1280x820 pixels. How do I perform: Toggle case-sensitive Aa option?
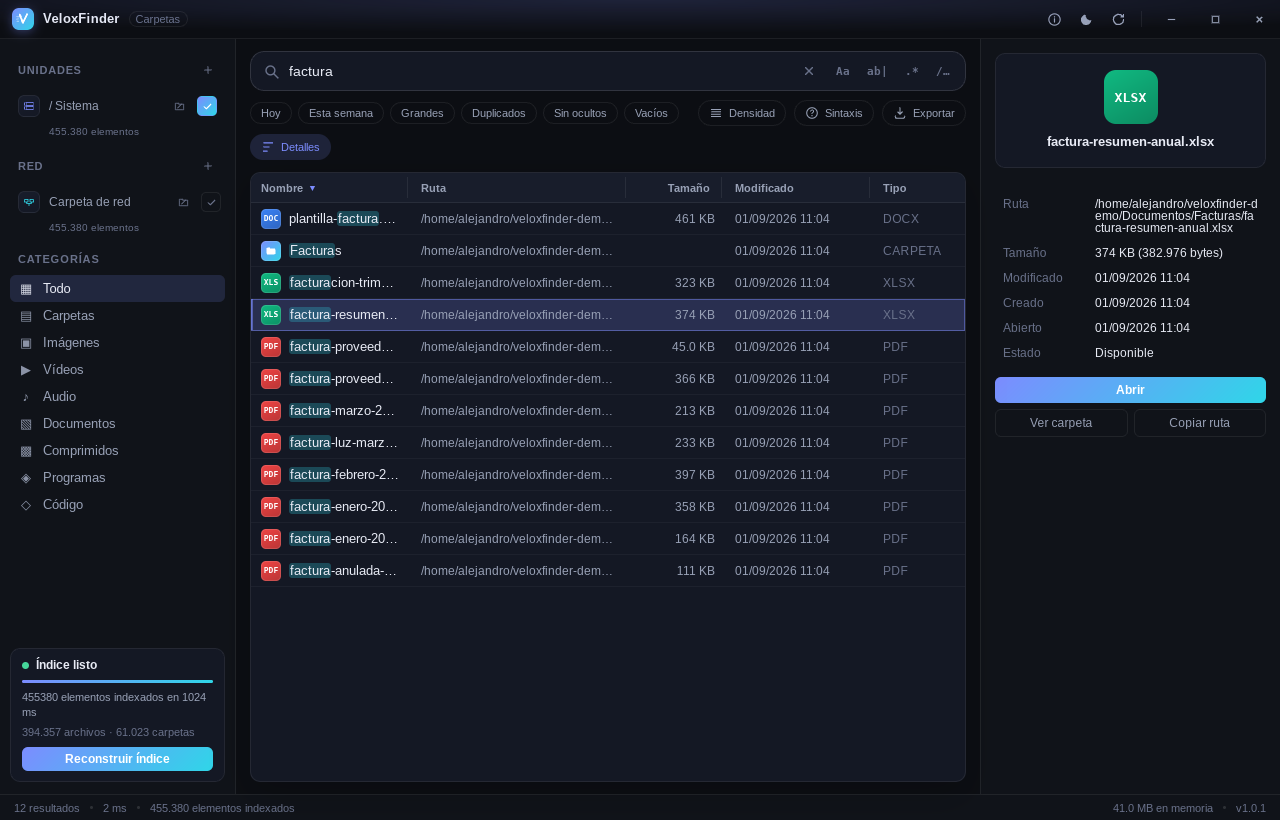(843, 71)
